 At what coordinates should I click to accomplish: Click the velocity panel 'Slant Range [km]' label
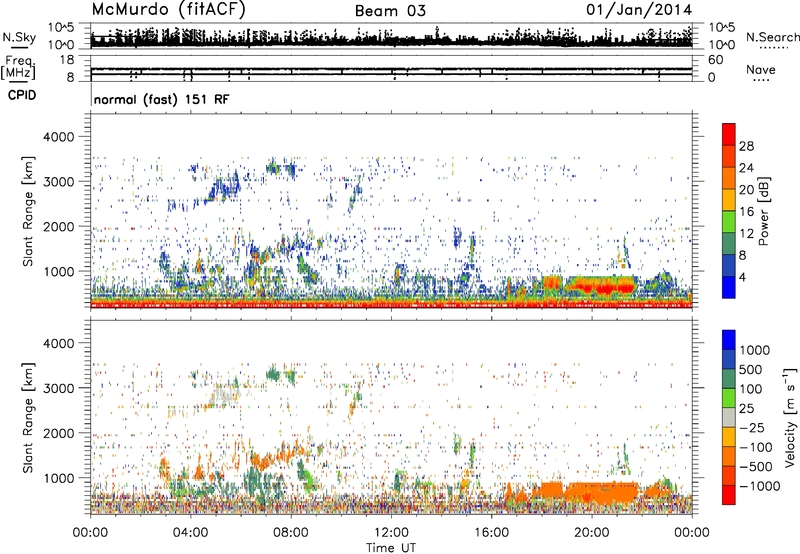pos(28,417)
